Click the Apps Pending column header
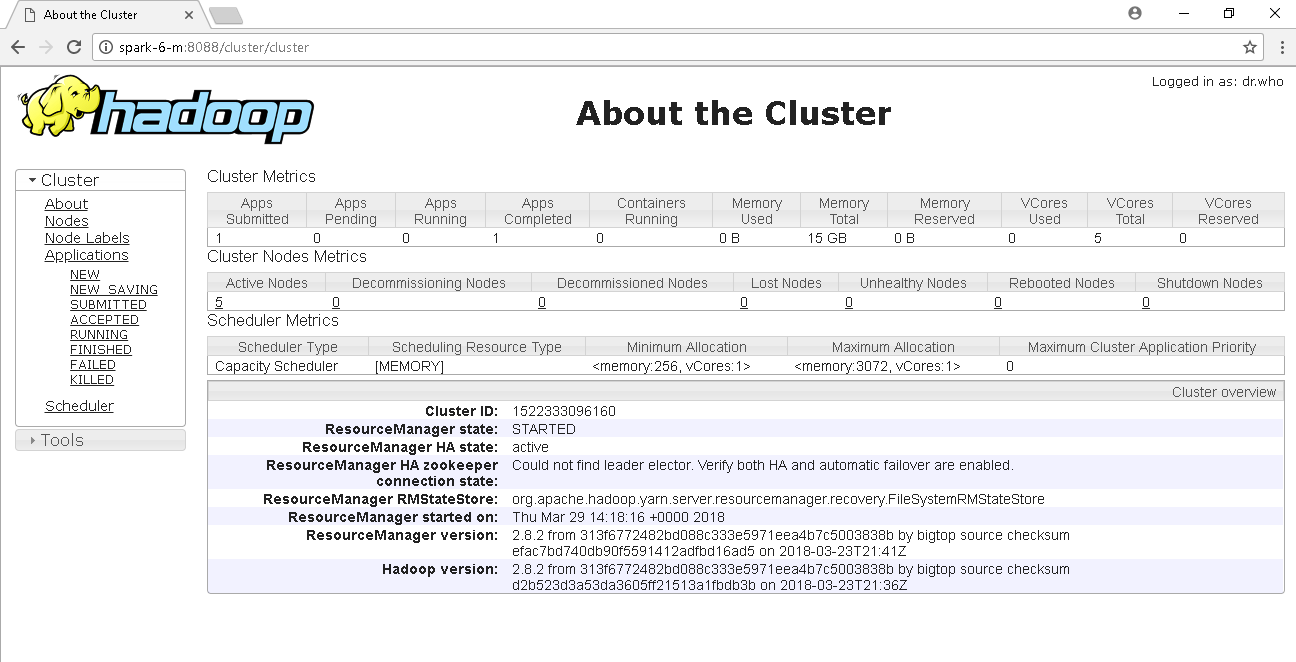 tap(351, 211)
